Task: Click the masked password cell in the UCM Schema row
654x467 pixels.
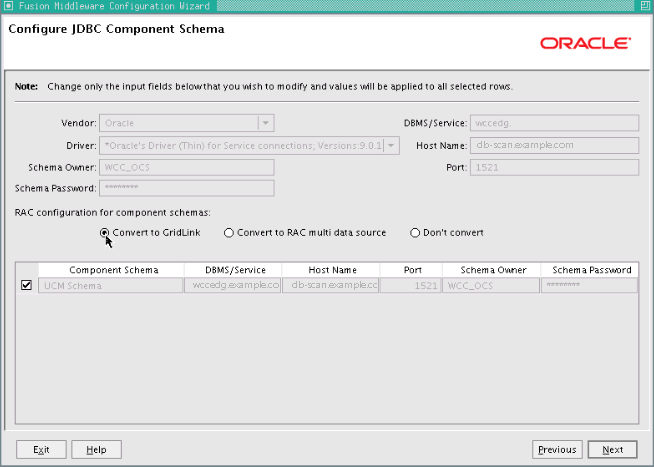Action: [x=589, y=285]
